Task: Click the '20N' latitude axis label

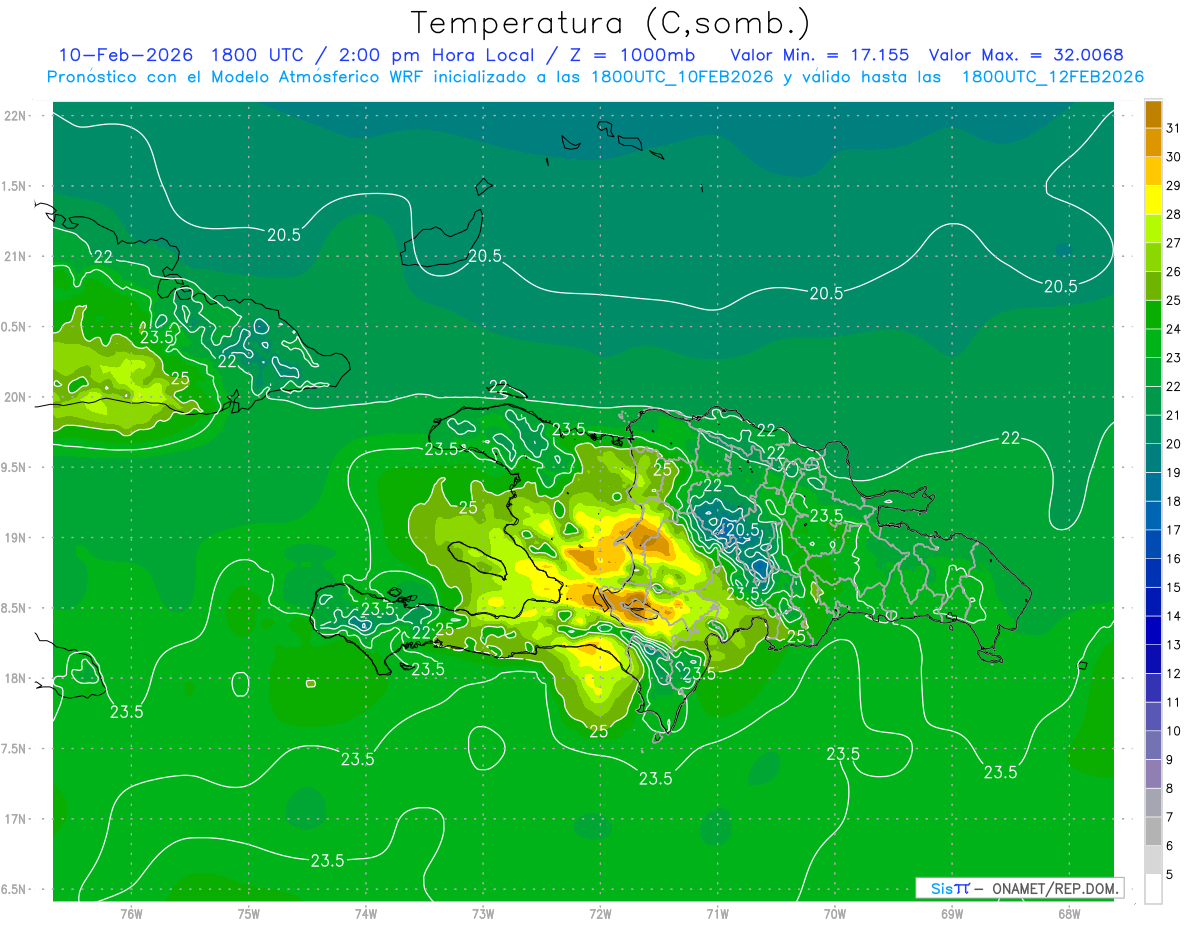Action: (x=16, y=397)
